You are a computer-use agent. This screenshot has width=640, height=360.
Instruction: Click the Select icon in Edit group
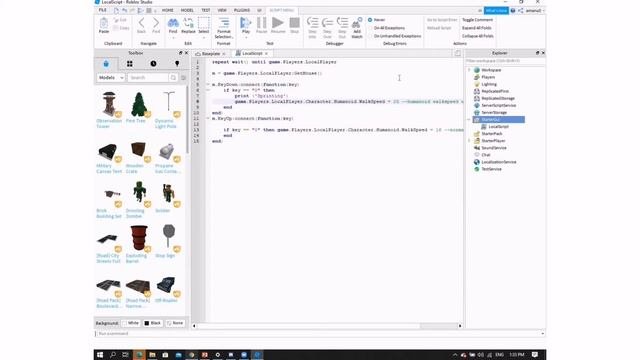[204, 23]
